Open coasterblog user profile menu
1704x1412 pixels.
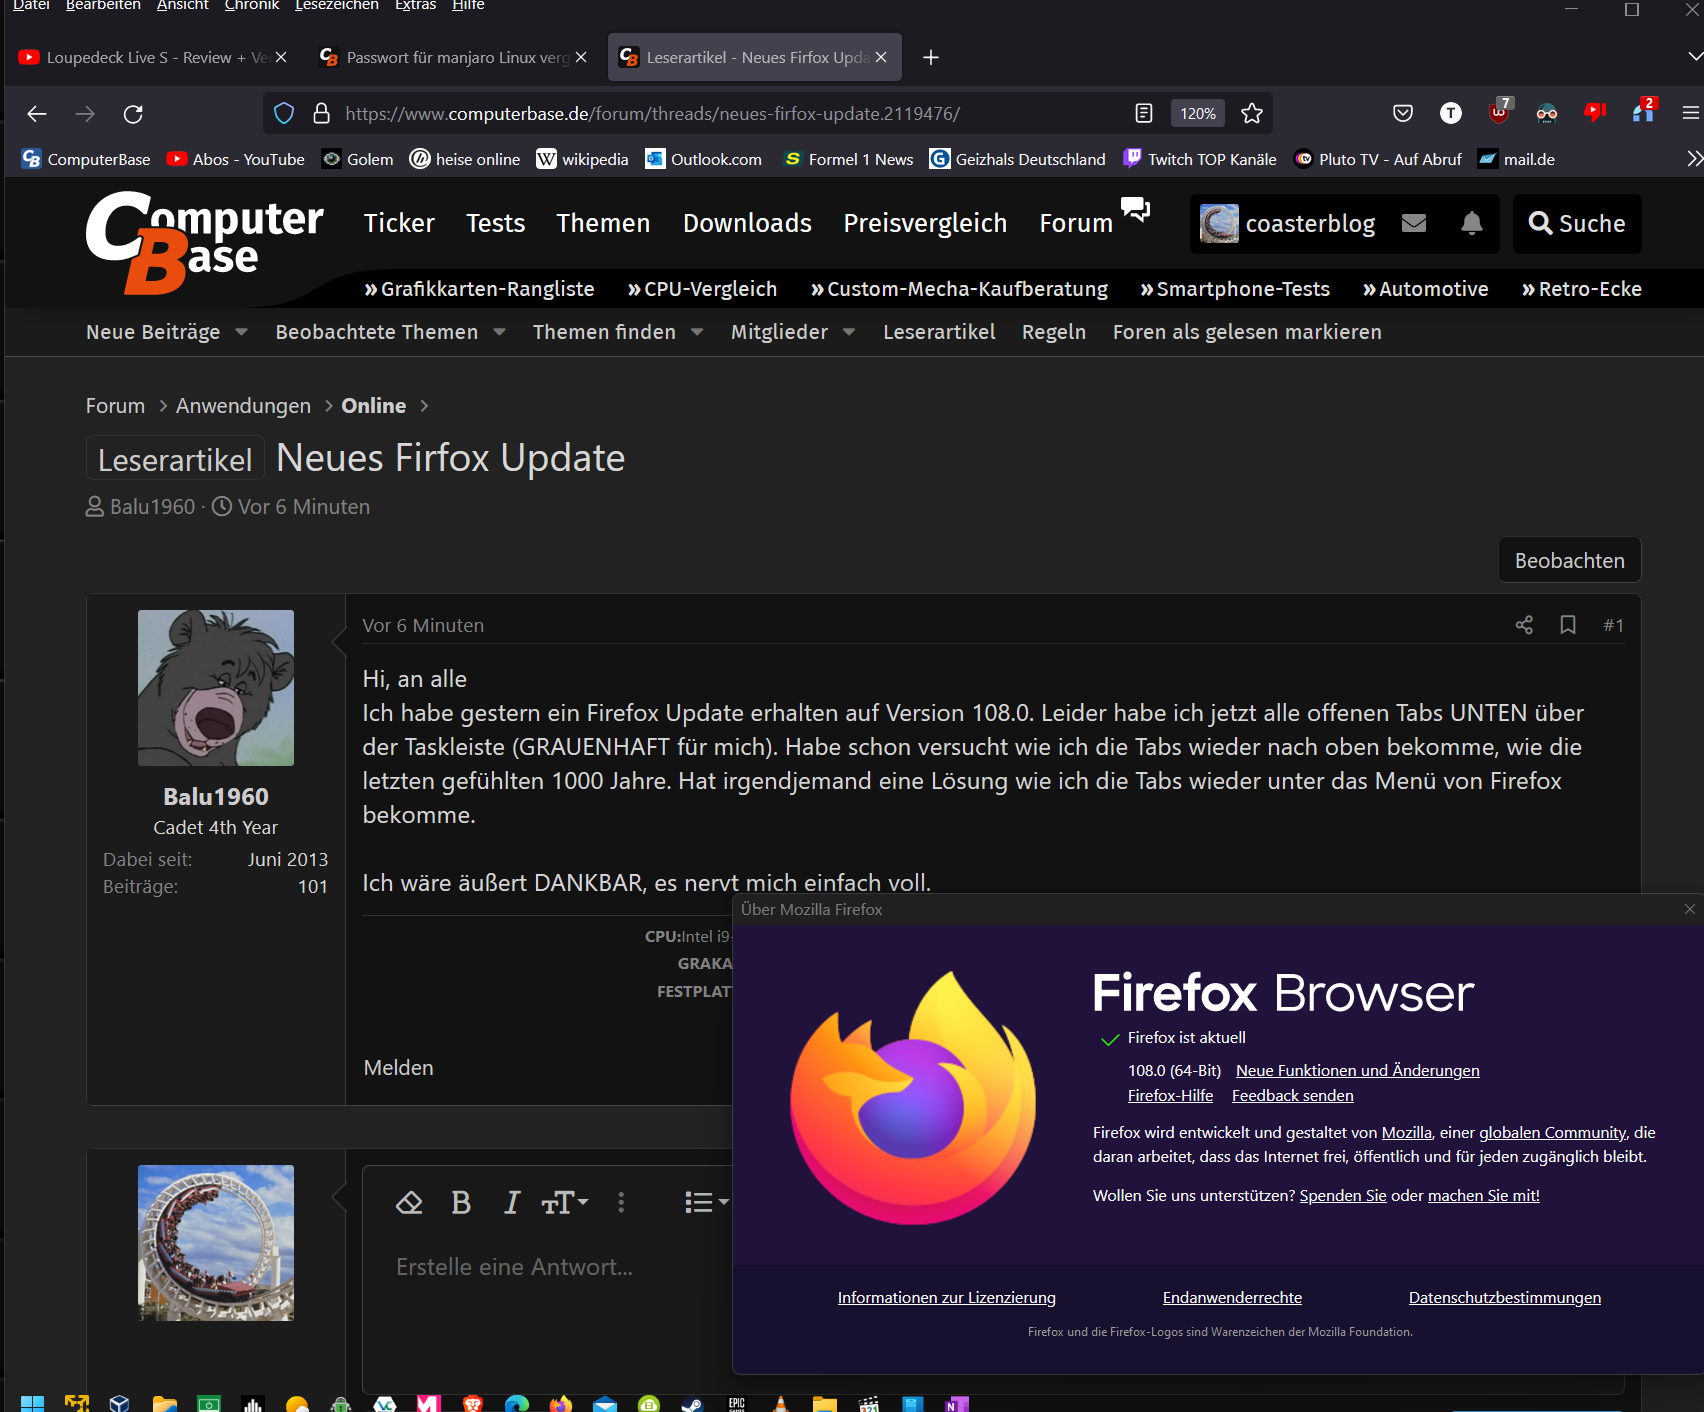pos(1288,223)
